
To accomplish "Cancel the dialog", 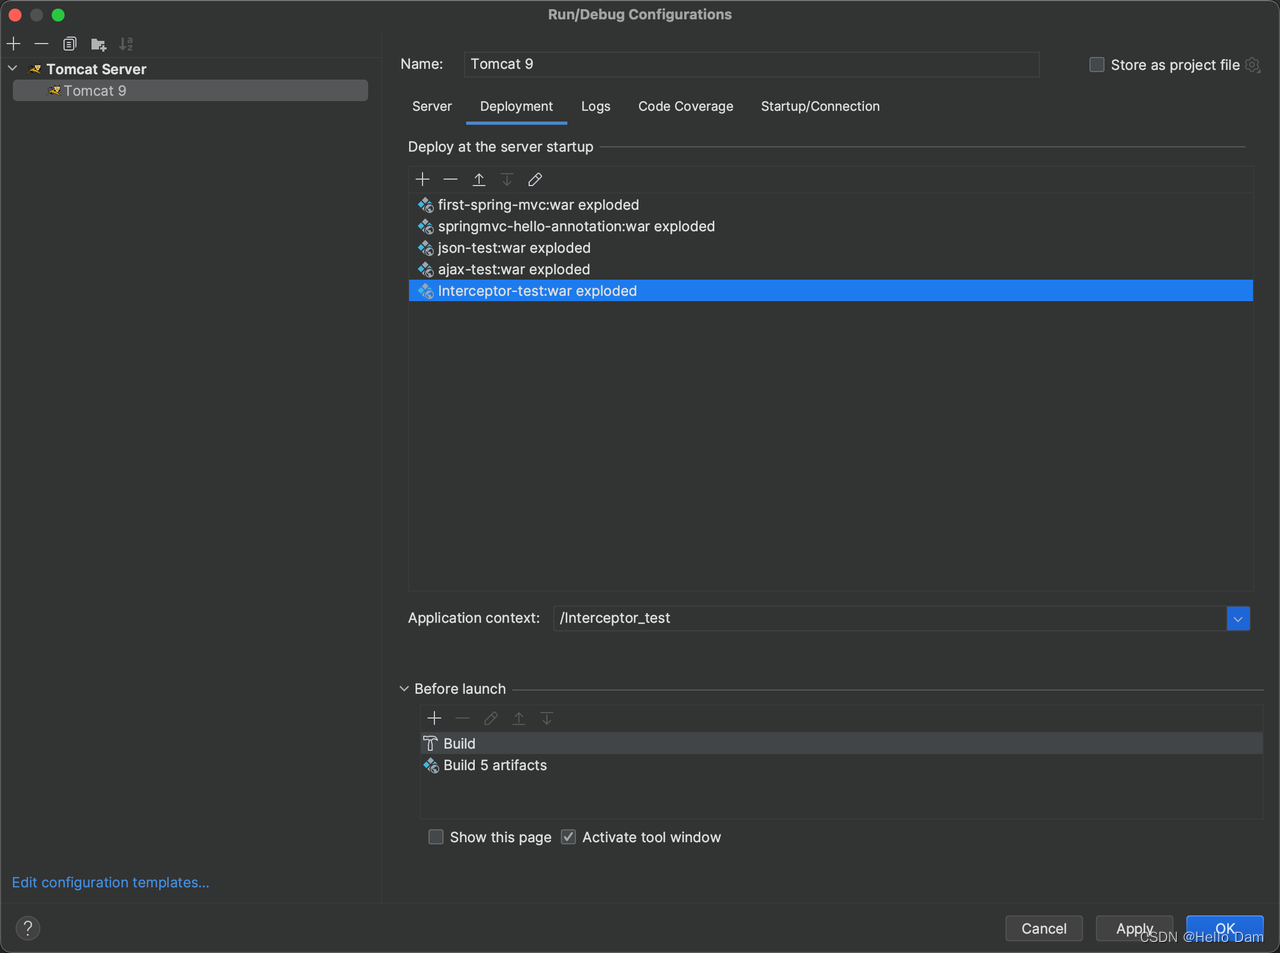I will pos(1044,928).
